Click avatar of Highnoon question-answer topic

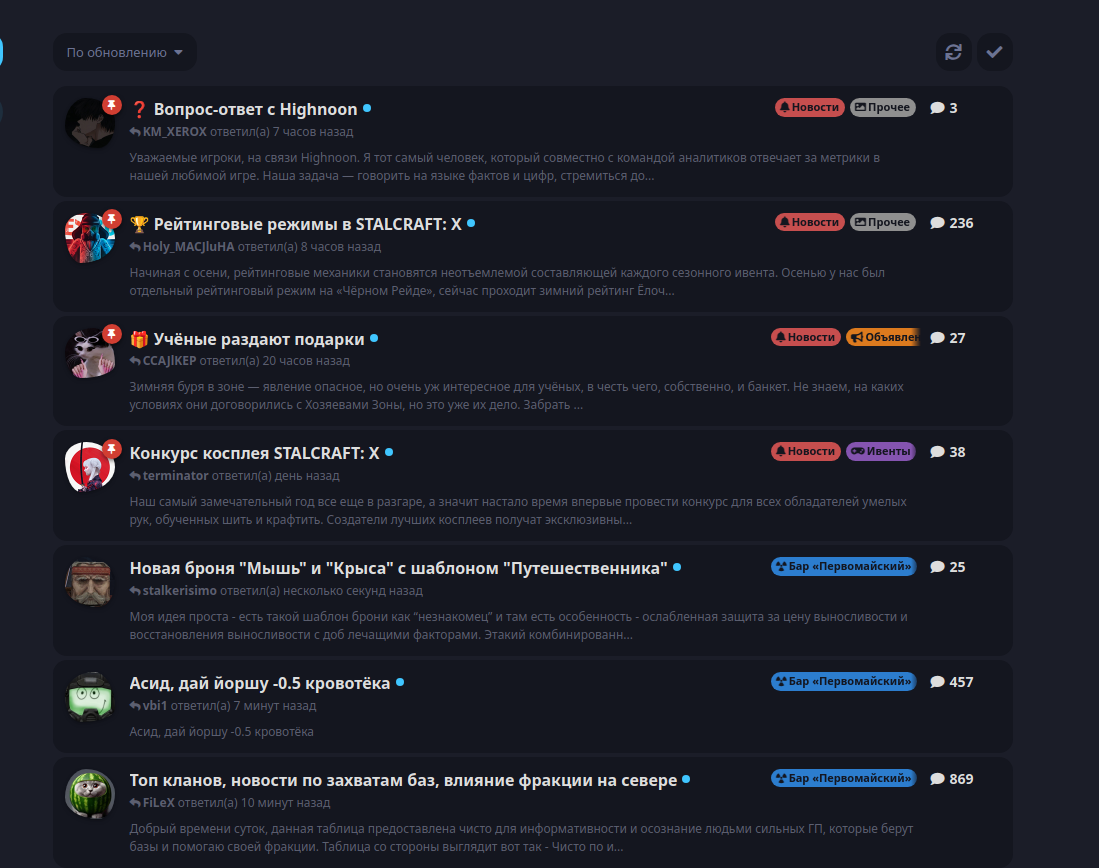click(90, 123)
